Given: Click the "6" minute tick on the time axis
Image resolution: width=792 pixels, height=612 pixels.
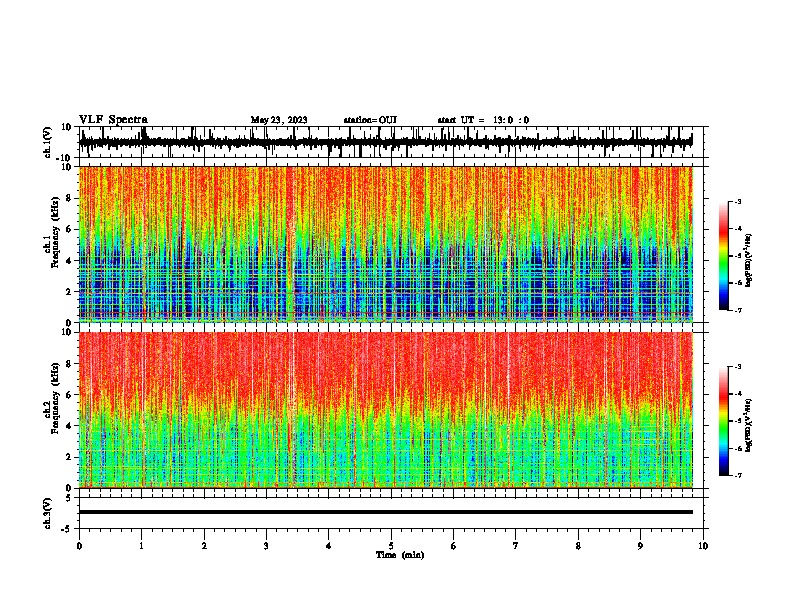Looking at the screenshot, I should point(454,546).
